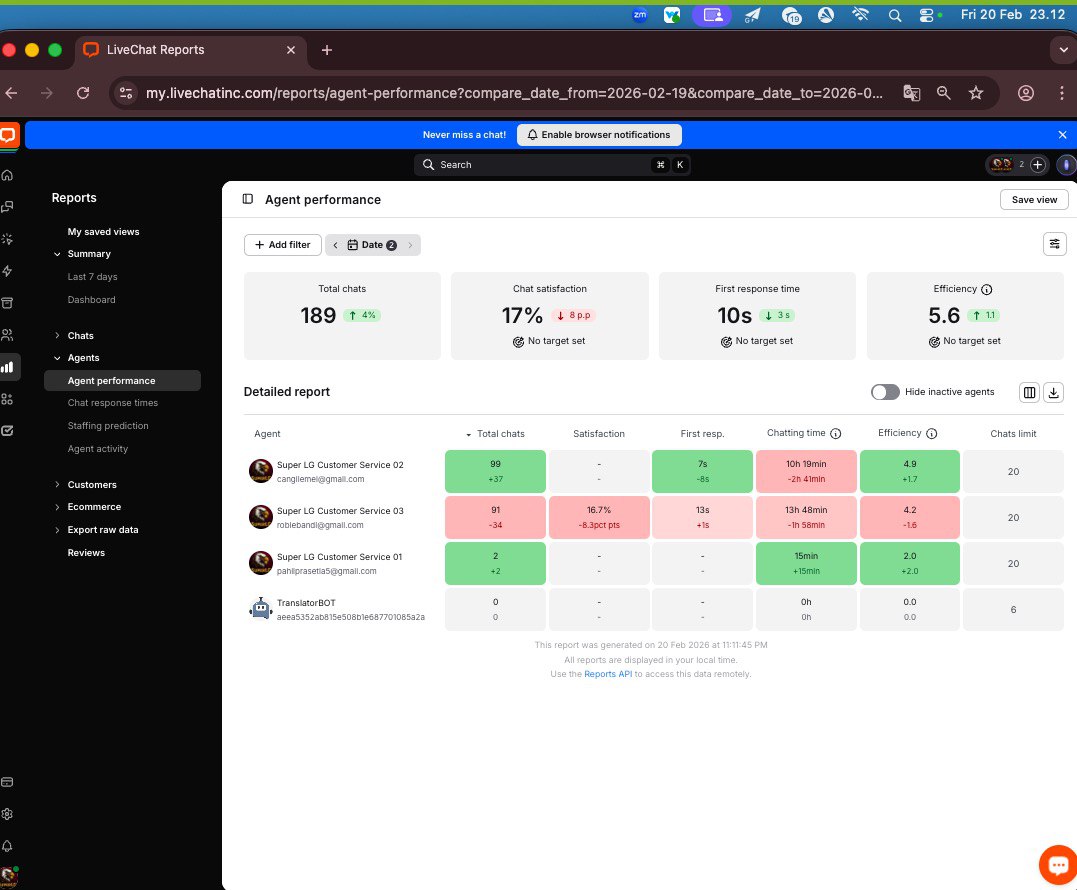Focus the Search input field

pos(552,165)
